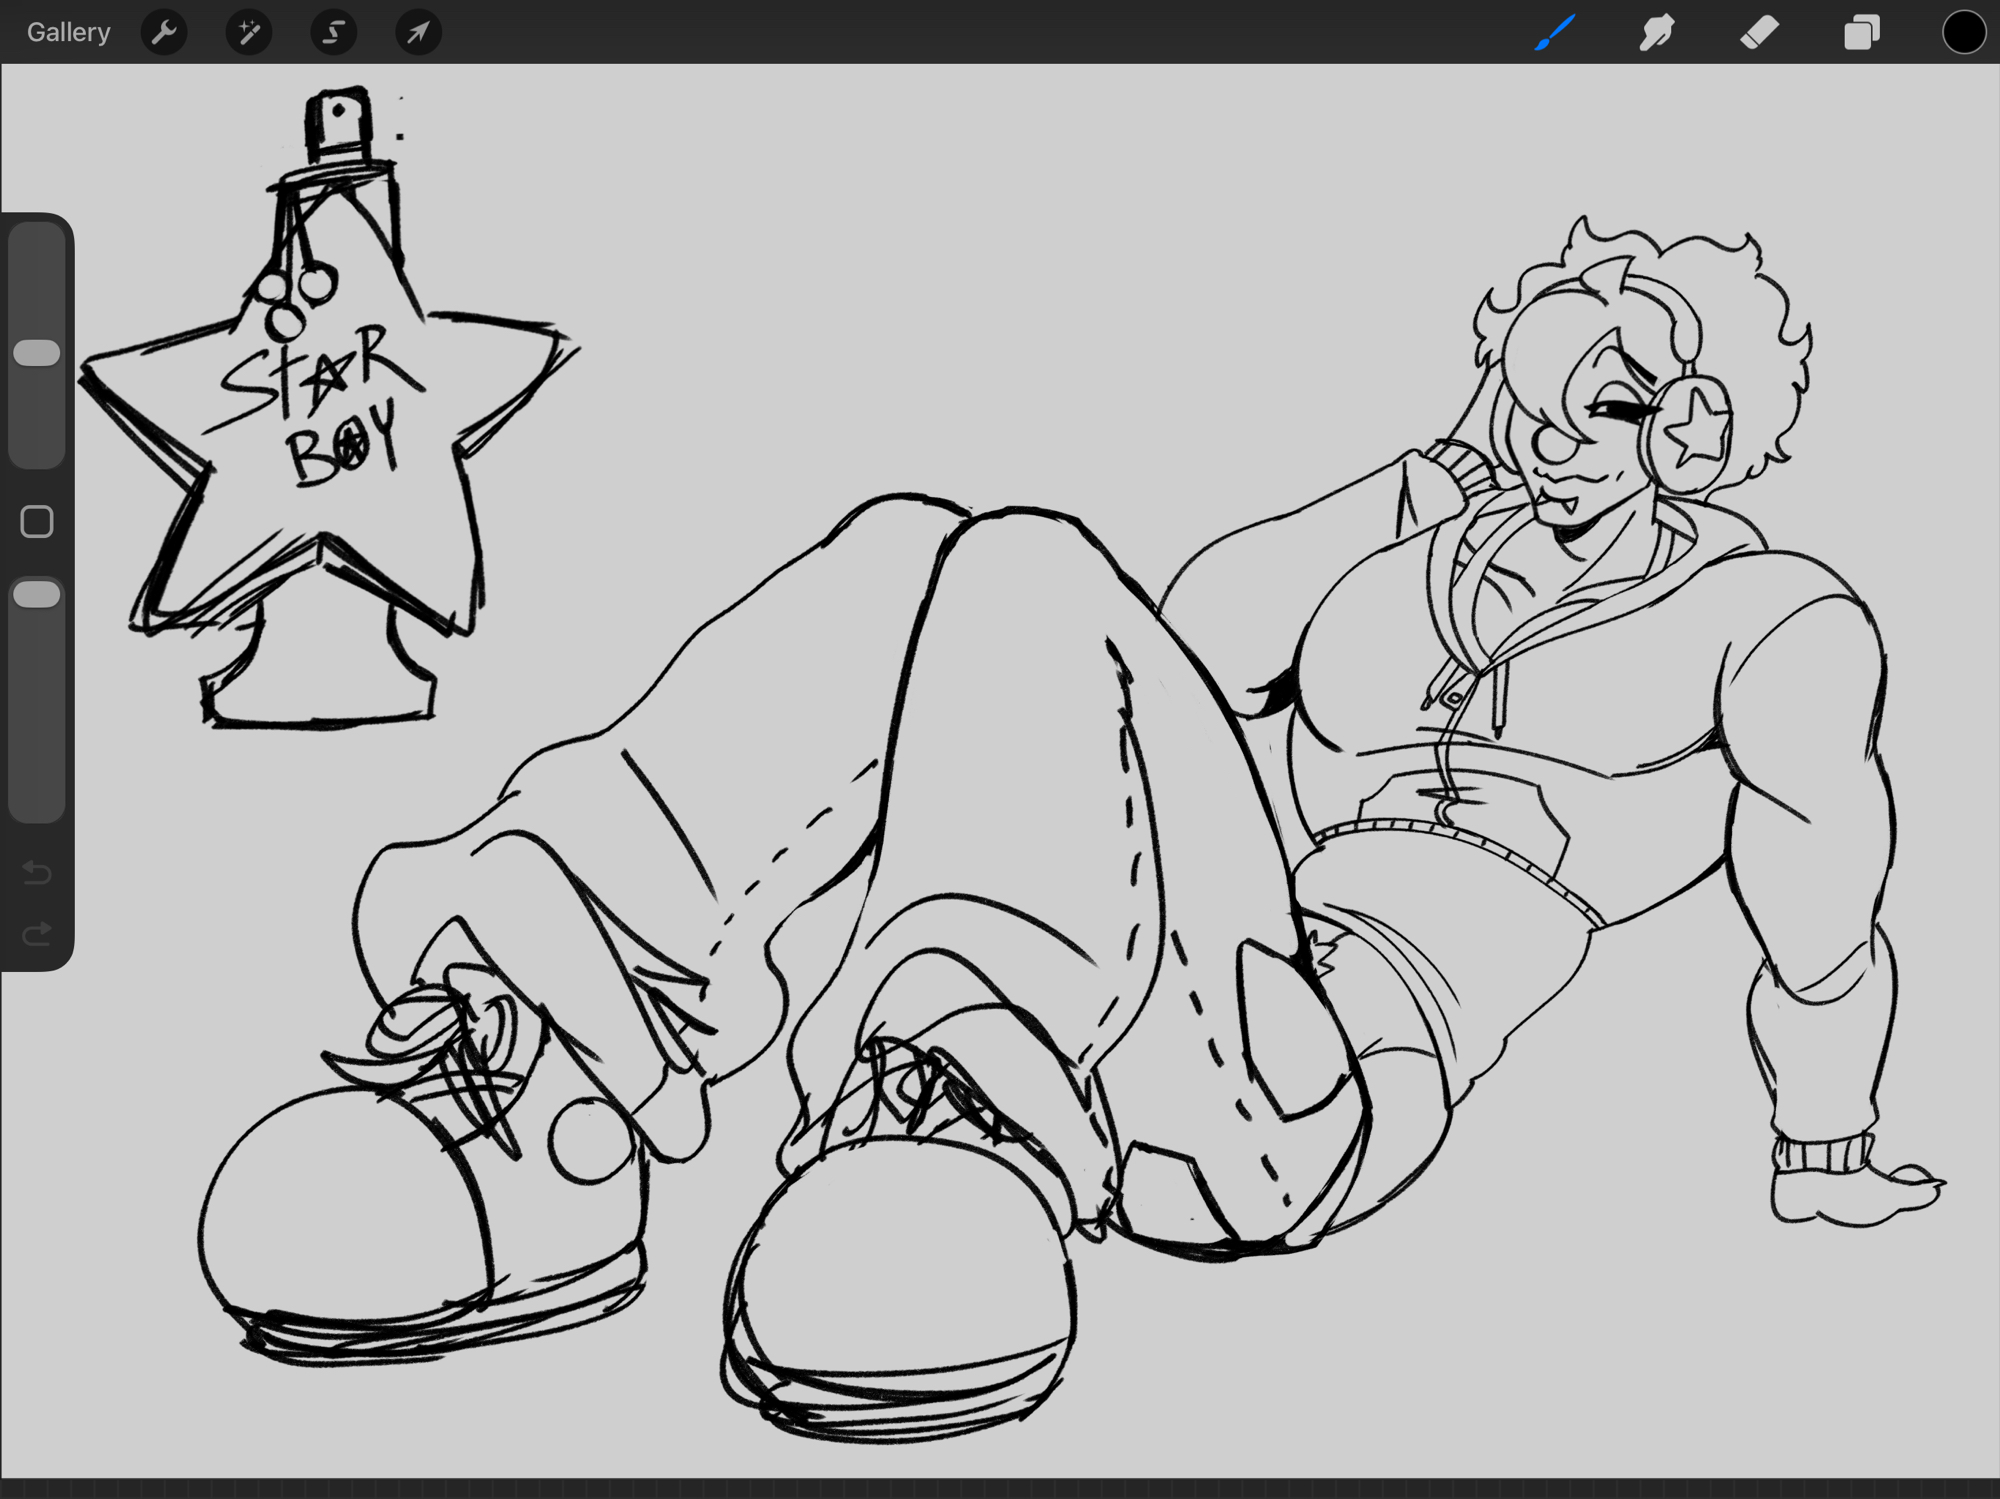
Task: Tap the square Modify button on sidebar
Action: point(37,521)
